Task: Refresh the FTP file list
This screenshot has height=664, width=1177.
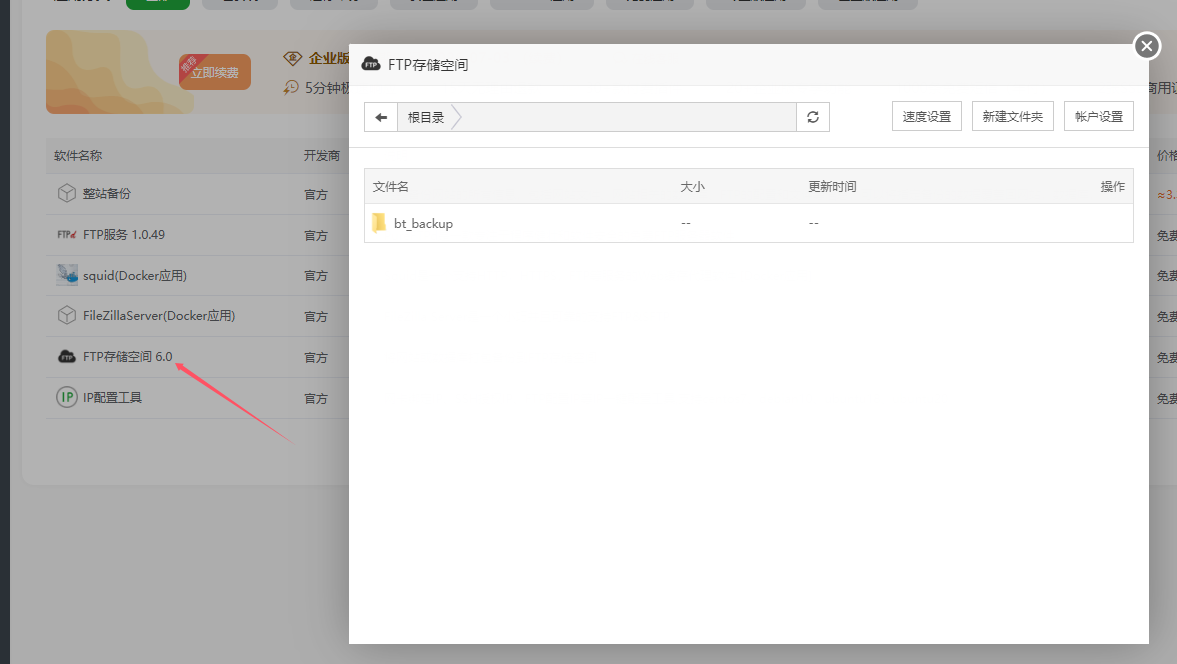Action: pos(813,117)
